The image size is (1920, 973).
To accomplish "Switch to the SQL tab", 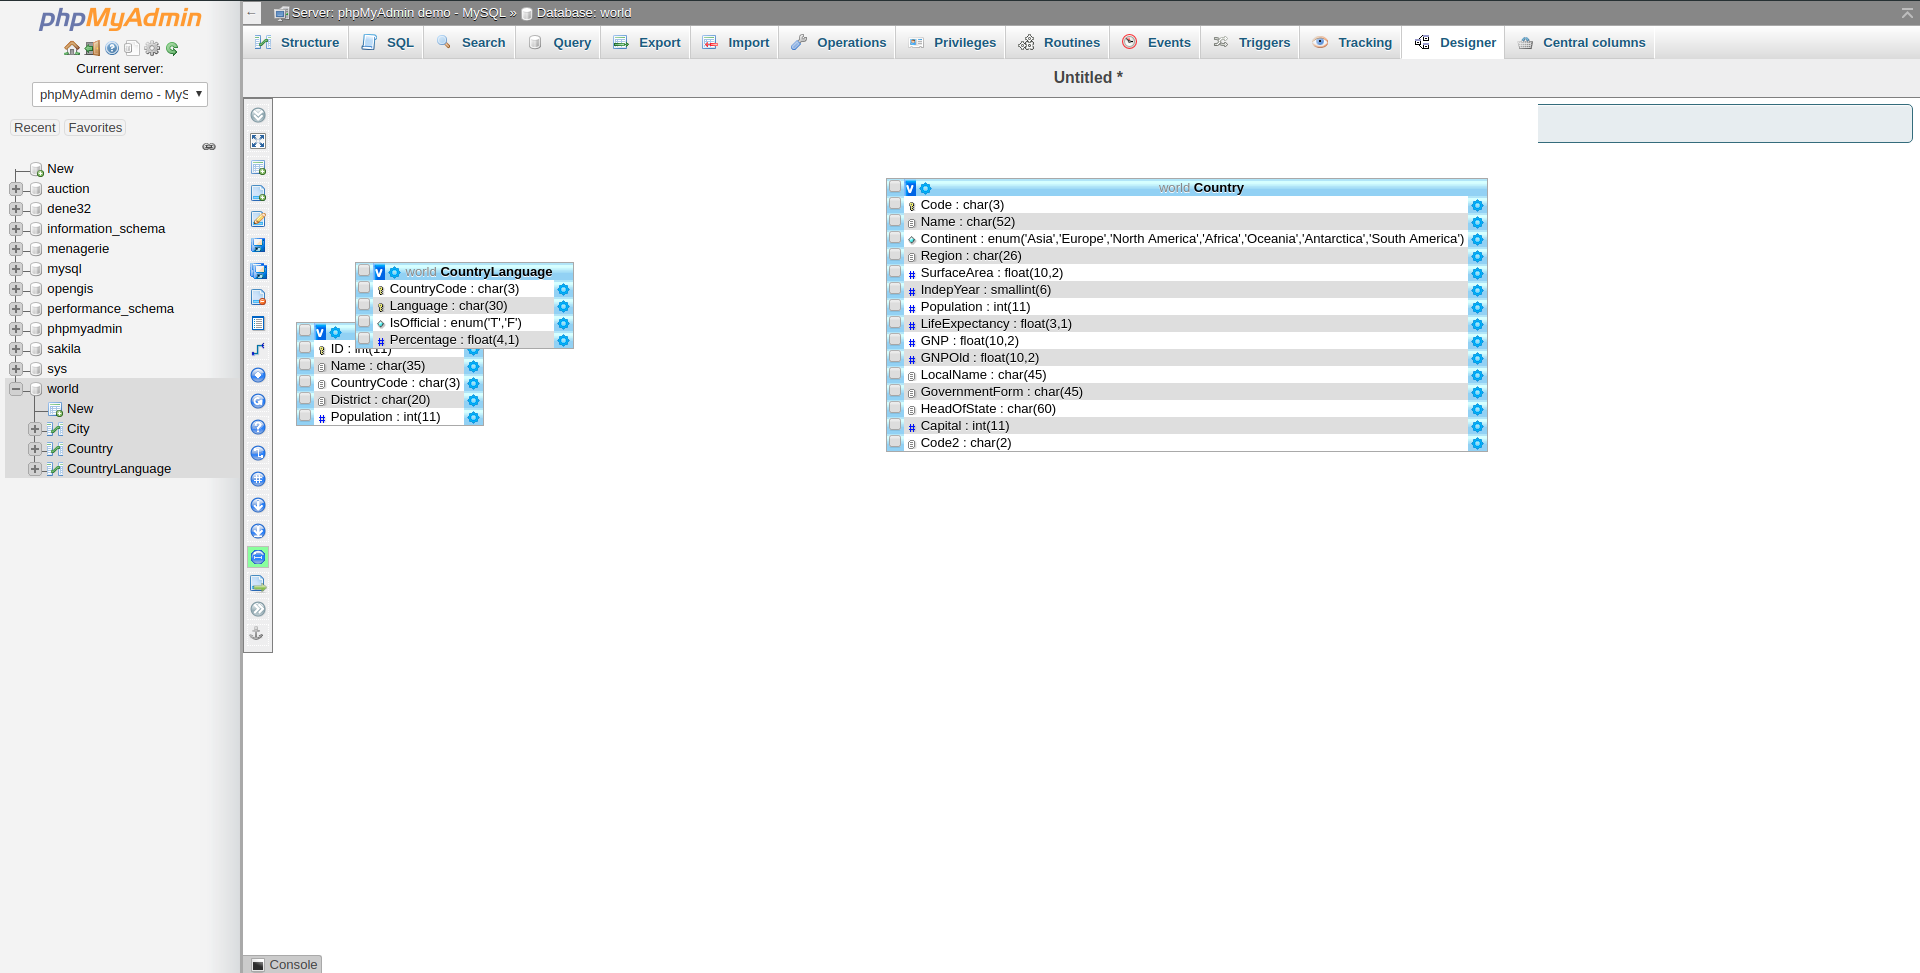I will (x=386, y=42).
